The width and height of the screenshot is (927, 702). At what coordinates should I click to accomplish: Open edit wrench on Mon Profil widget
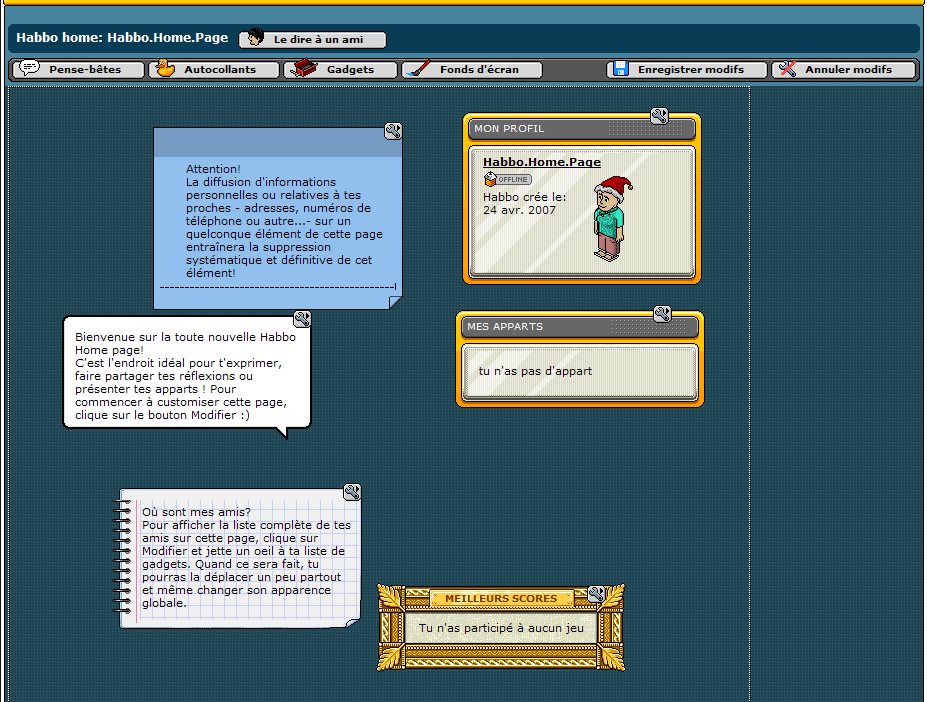pos(659,116)
